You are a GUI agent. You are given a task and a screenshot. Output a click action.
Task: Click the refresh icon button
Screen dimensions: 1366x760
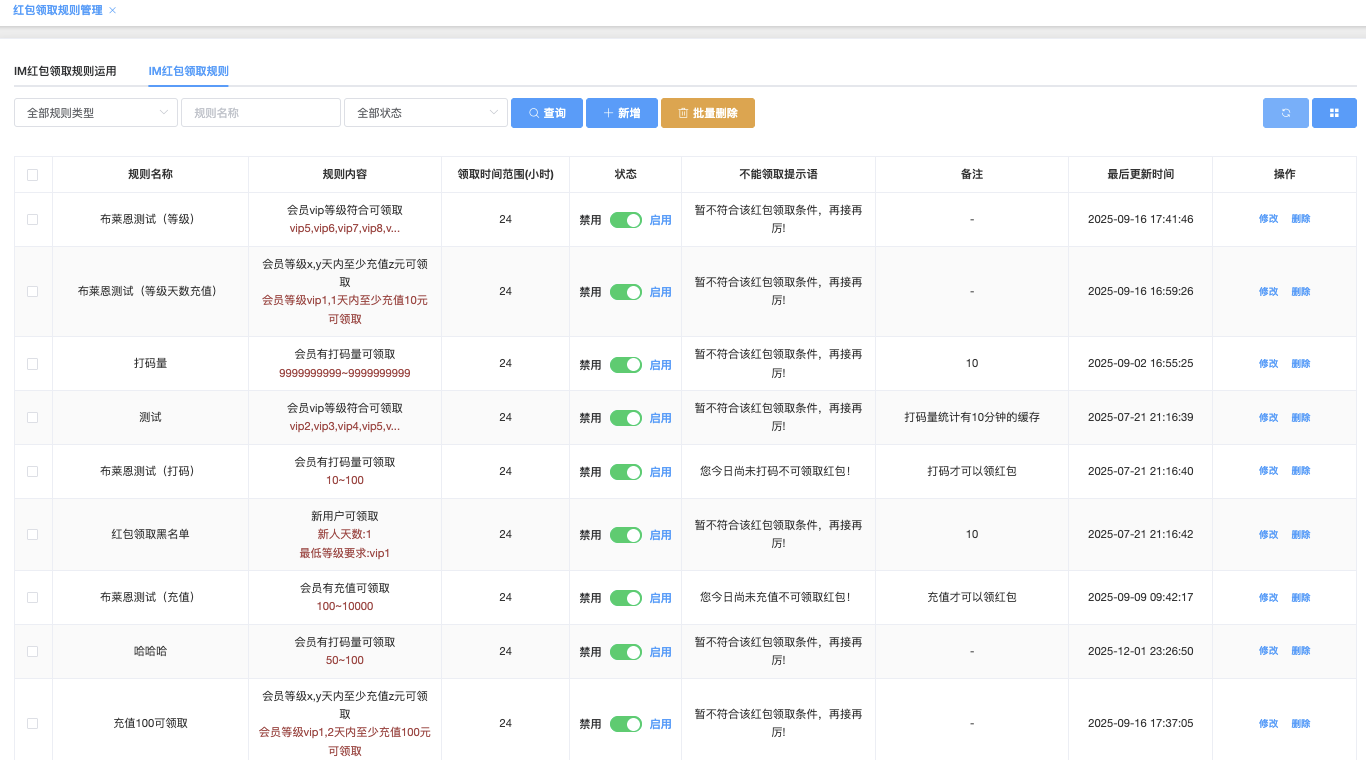click(x=1285, y=113)
